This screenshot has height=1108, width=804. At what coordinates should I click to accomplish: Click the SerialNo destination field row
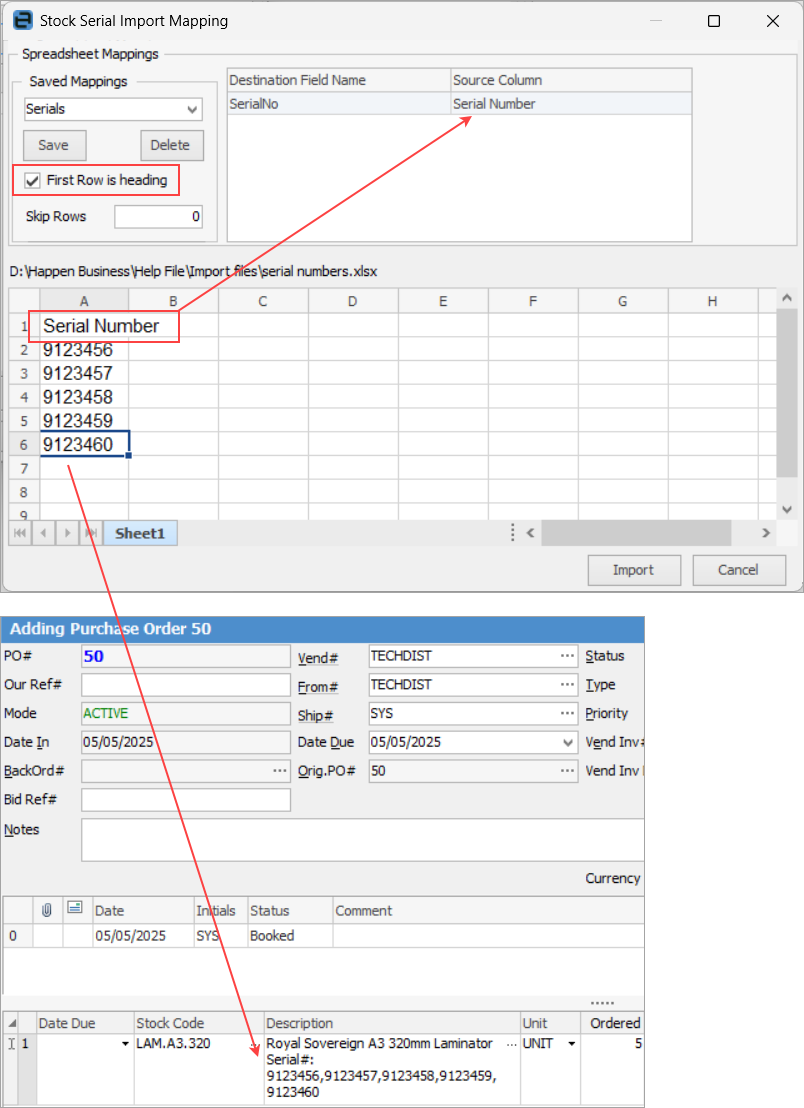pos(339,104)
